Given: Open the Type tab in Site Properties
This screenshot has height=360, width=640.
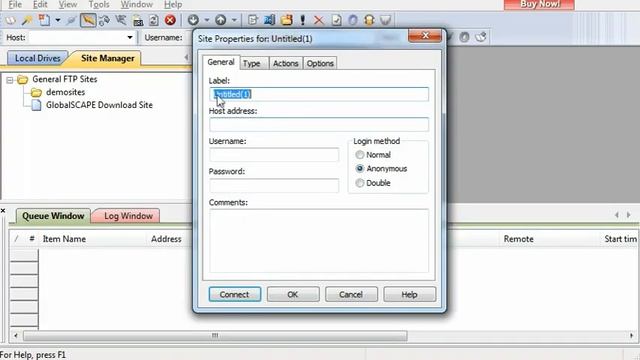Looking at the screenshot, I should (251, 63).
